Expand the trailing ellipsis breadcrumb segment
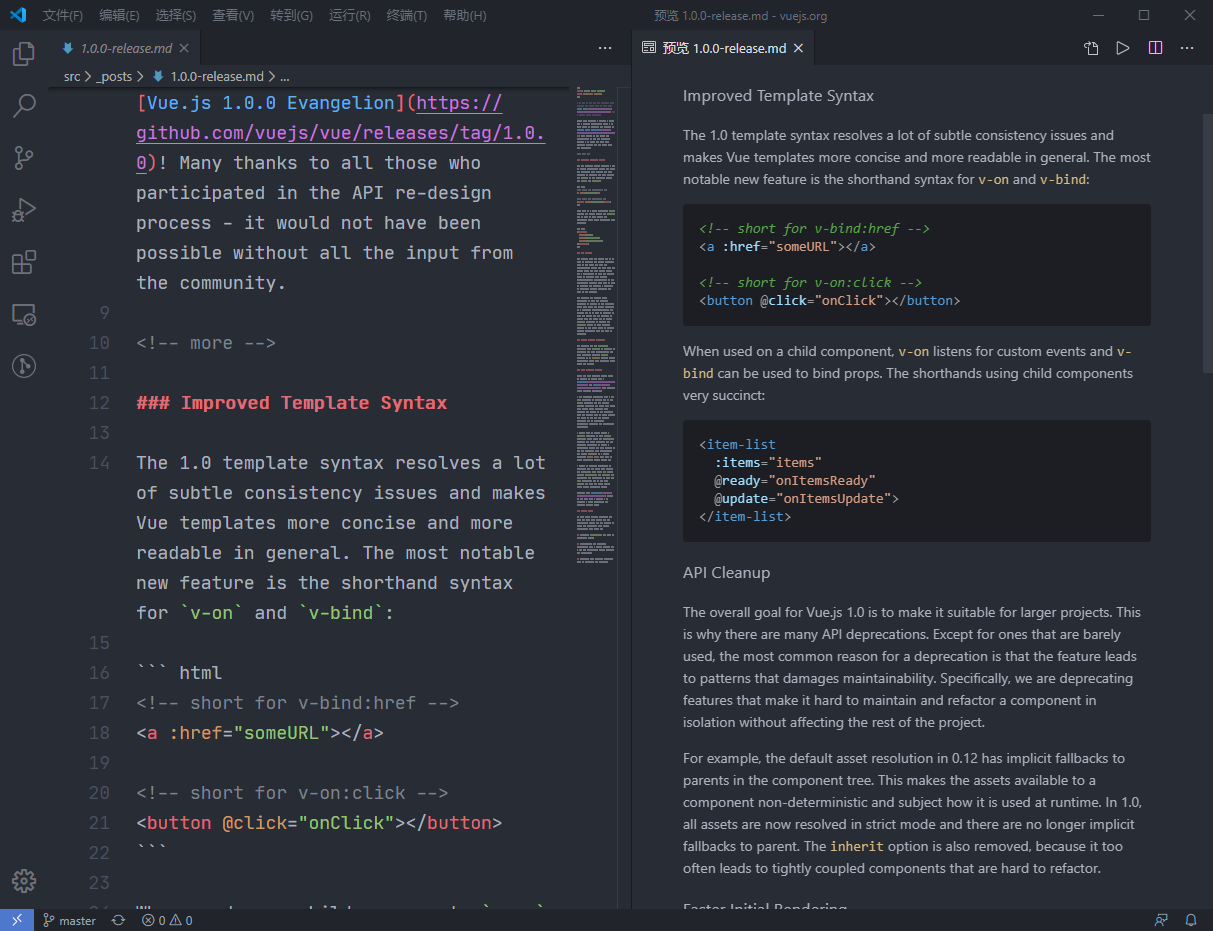 point(285,76)
